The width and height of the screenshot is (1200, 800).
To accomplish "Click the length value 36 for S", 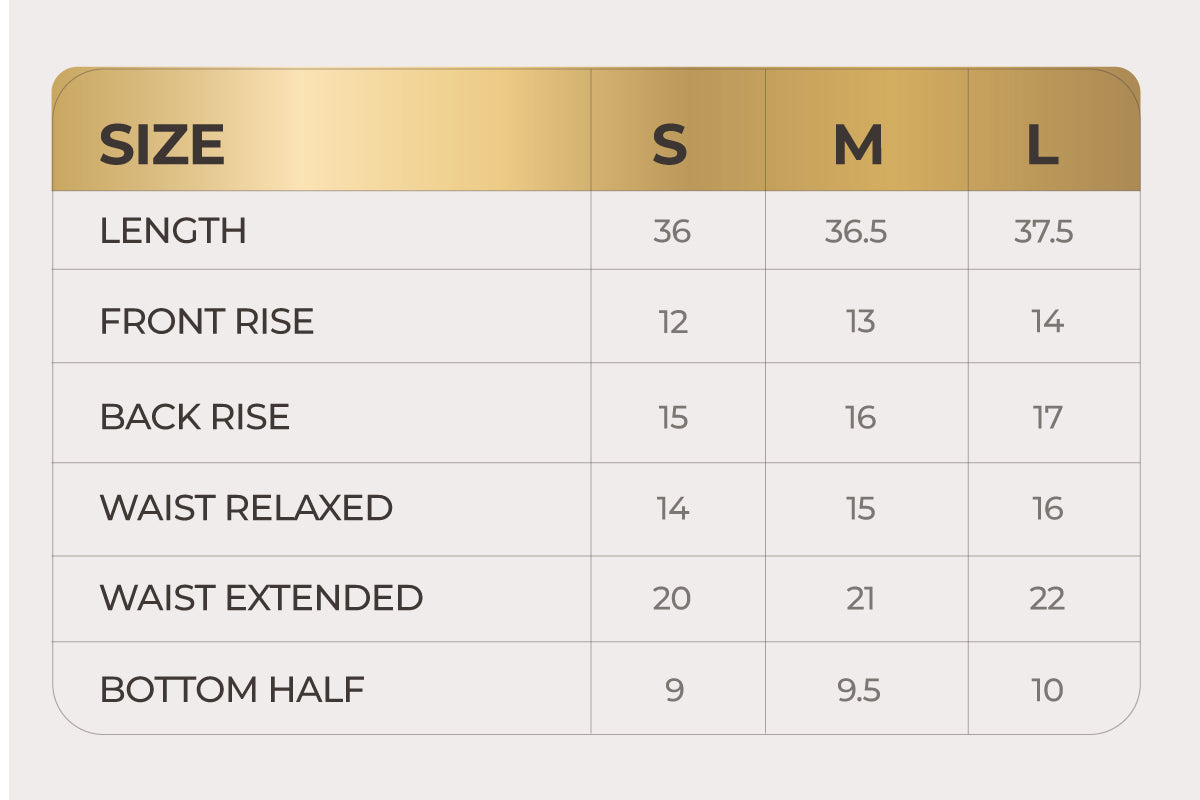I will pyautogui.click(x=672, y=232).
